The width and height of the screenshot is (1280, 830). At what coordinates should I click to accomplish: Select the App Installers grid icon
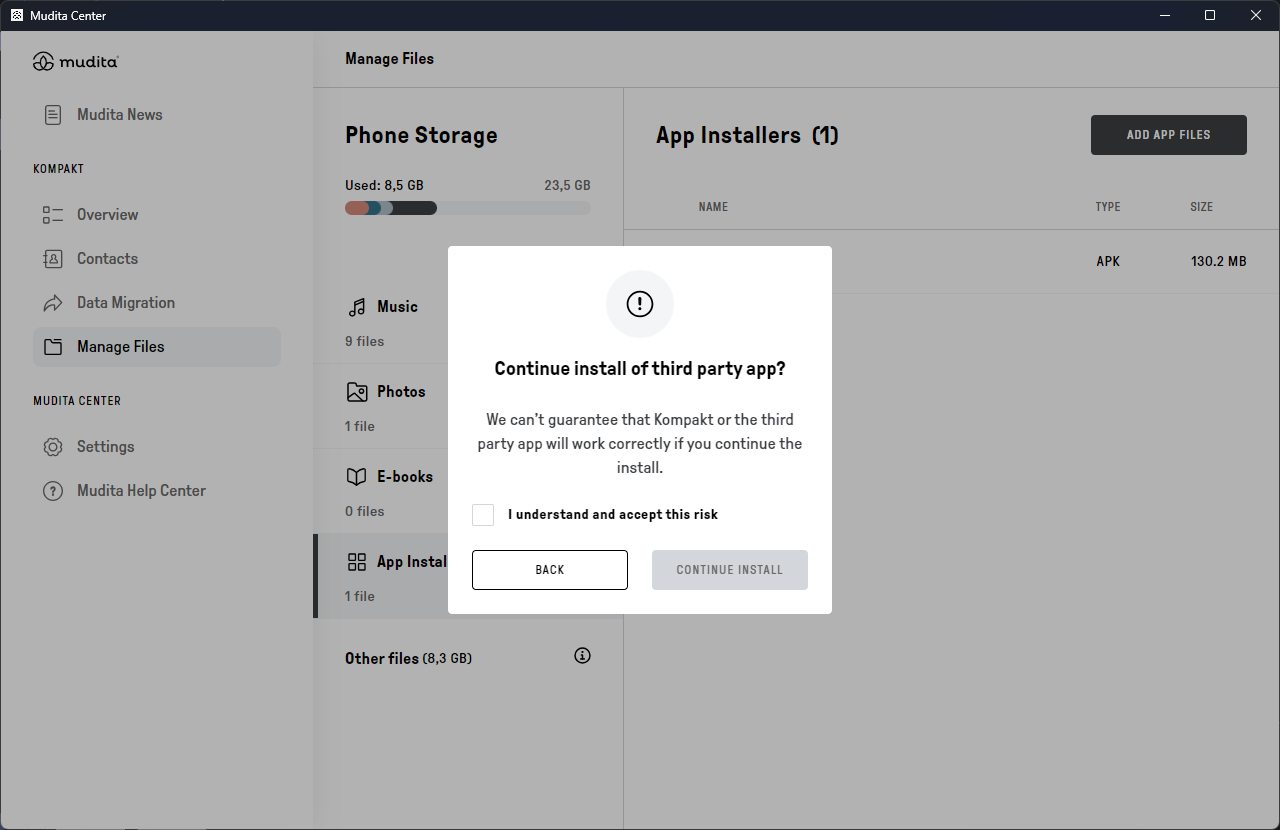357,562
